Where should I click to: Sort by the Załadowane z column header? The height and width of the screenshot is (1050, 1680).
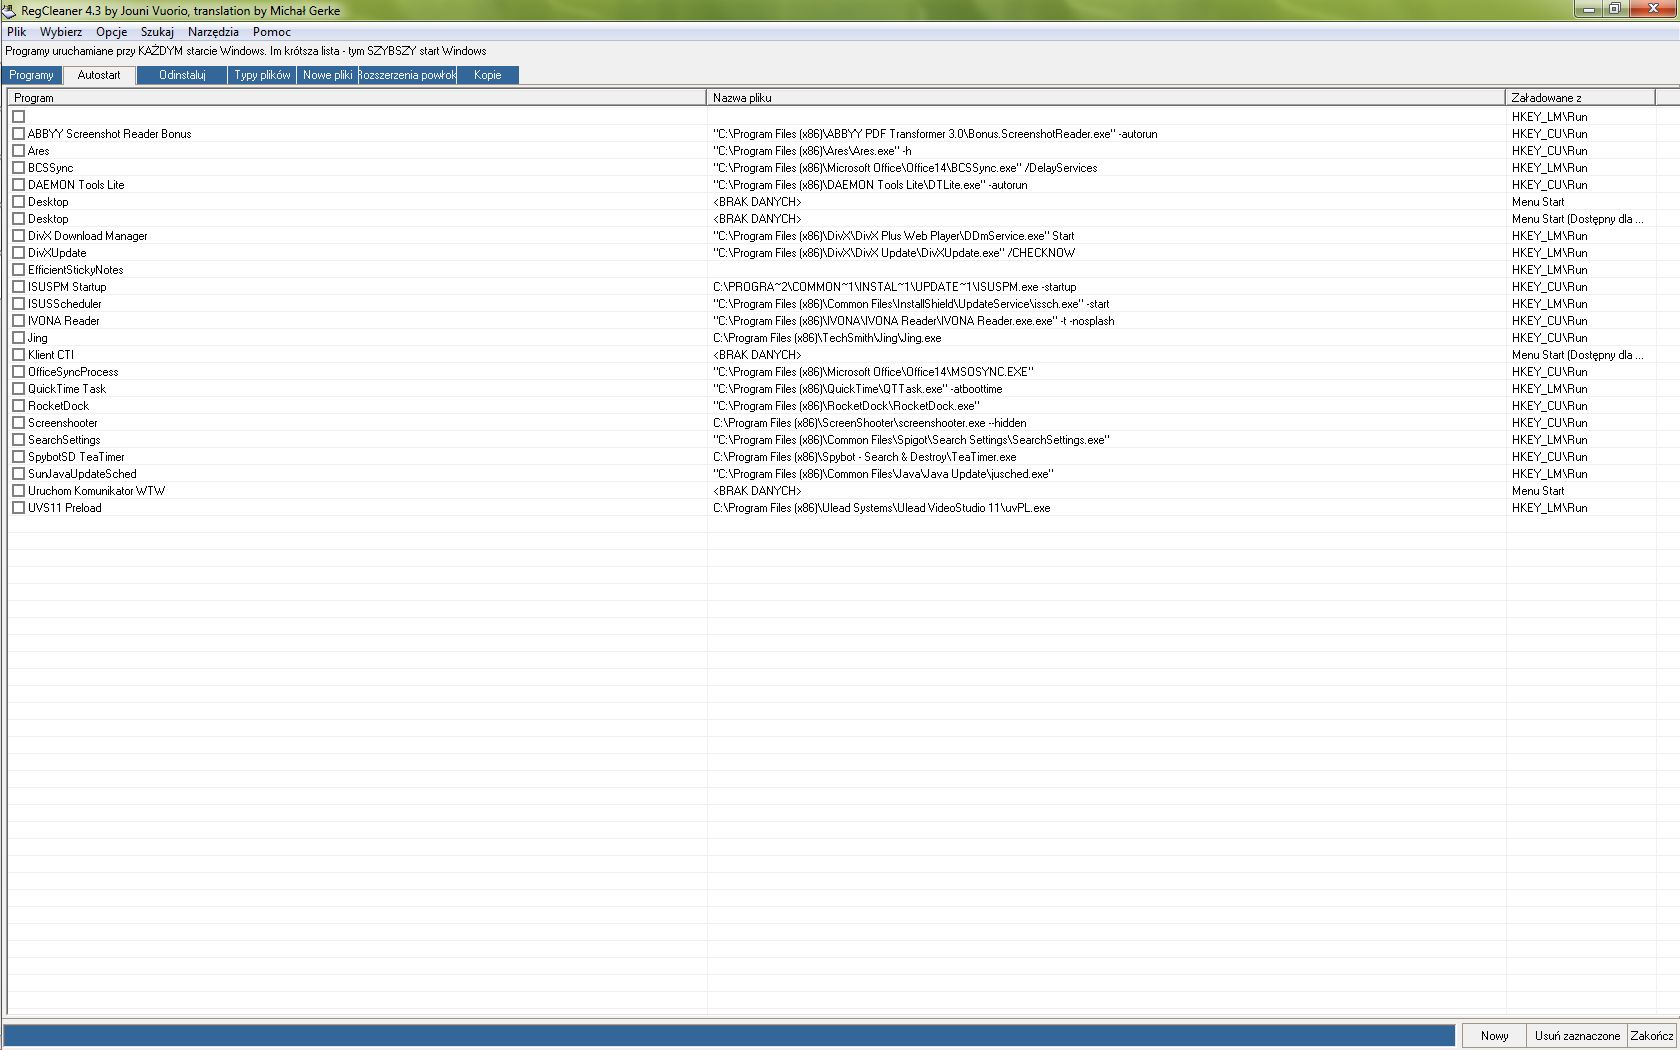pyautogui.click(x=1580, y=98)
